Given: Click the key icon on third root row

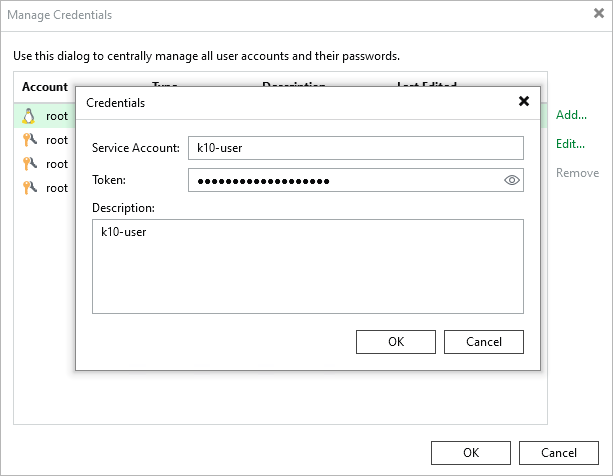Looking at the screenshot, I should pos(29,164).
